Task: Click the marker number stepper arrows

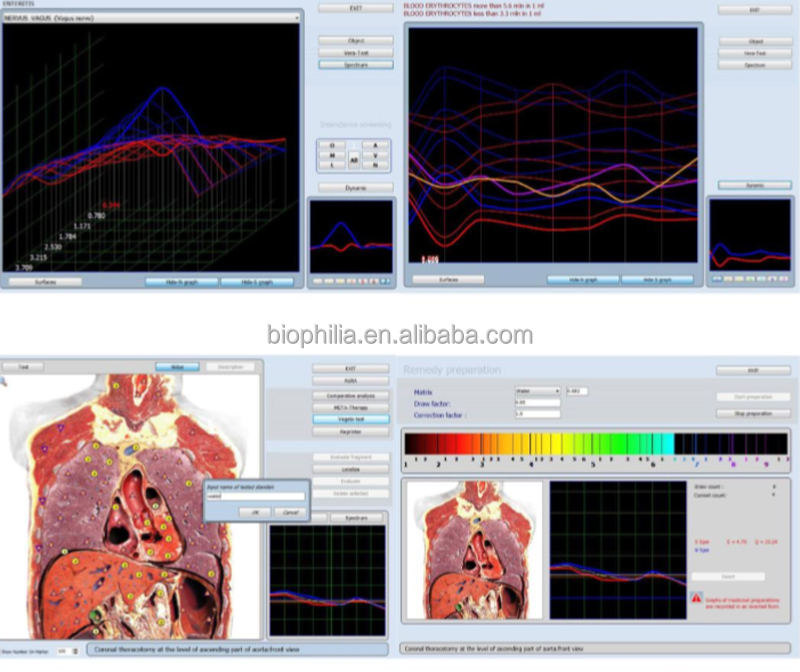Action: pyautogui.click(x=76, y=652)
